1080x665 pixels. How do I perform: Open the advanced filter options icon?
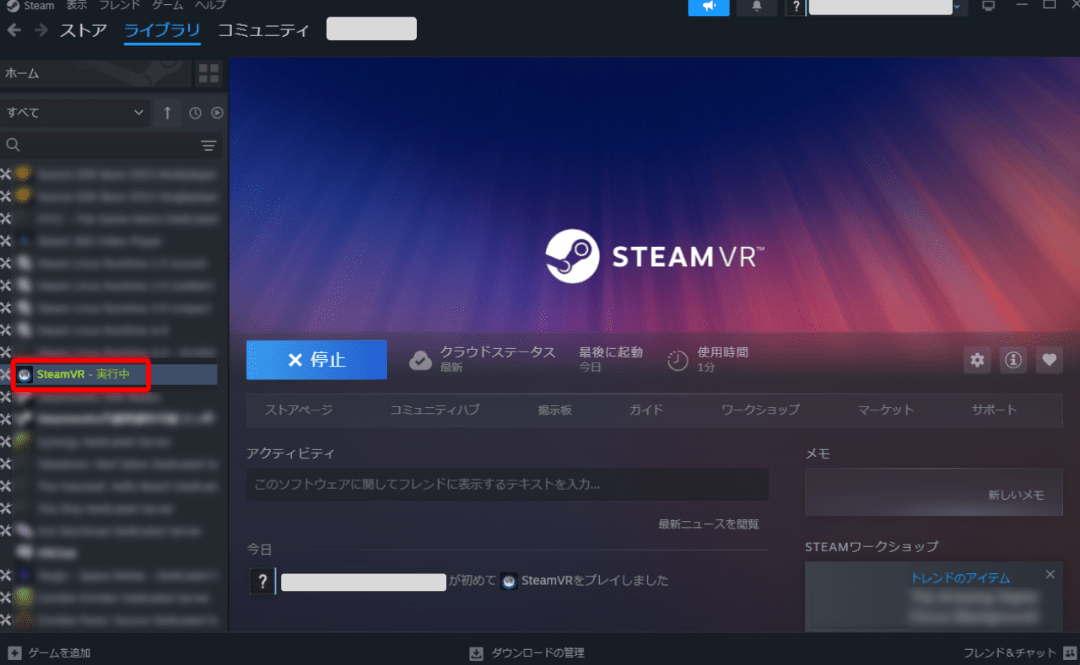point(209,145)
